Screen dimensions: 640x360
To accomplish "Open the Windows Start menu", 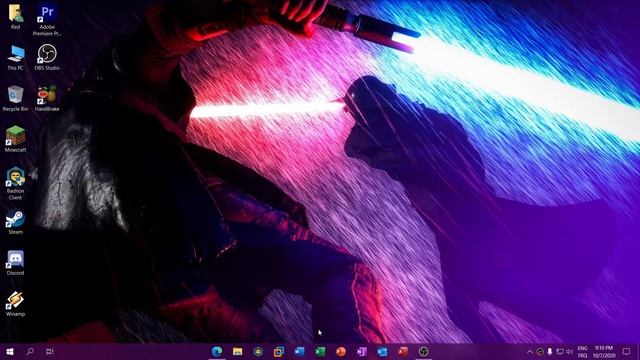I will click(x=10, y=351).
